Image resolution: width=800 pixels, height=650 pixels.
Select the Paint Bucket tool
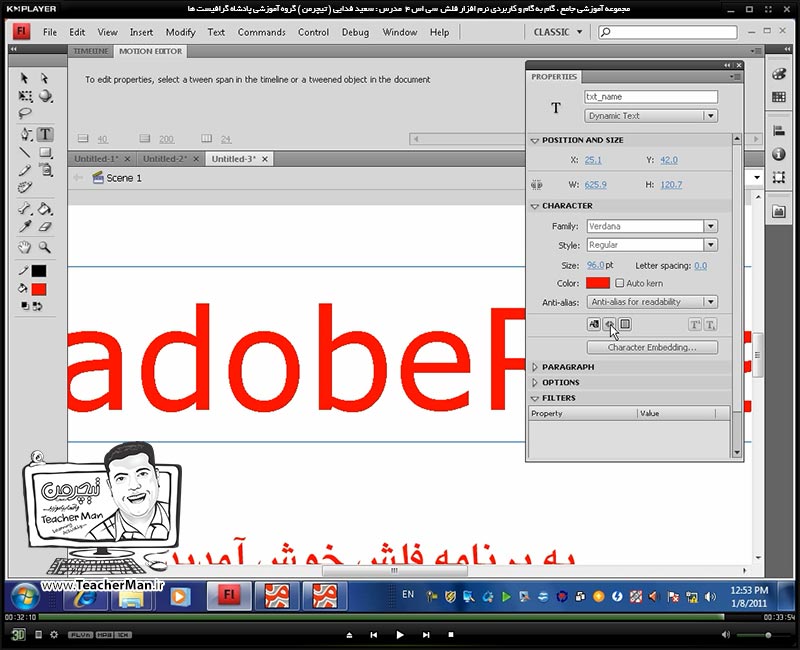pyautogui.click(x=45, y=208)
